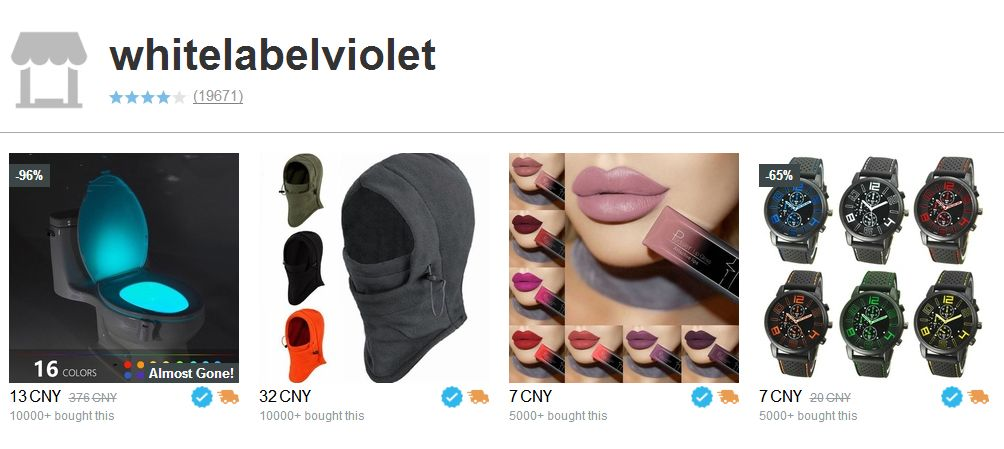The image size is (1004, 449).
Task: Click the -65% discount badge on watches
Action: click(779, 175)
